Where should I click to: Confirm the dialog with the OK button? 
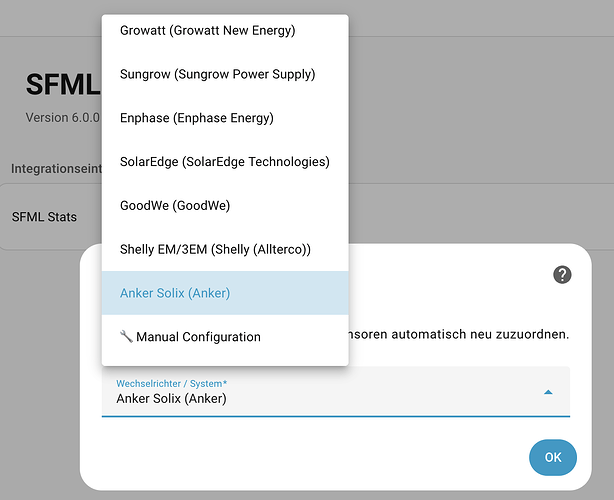pyautogui.click(x=553, y=457)
